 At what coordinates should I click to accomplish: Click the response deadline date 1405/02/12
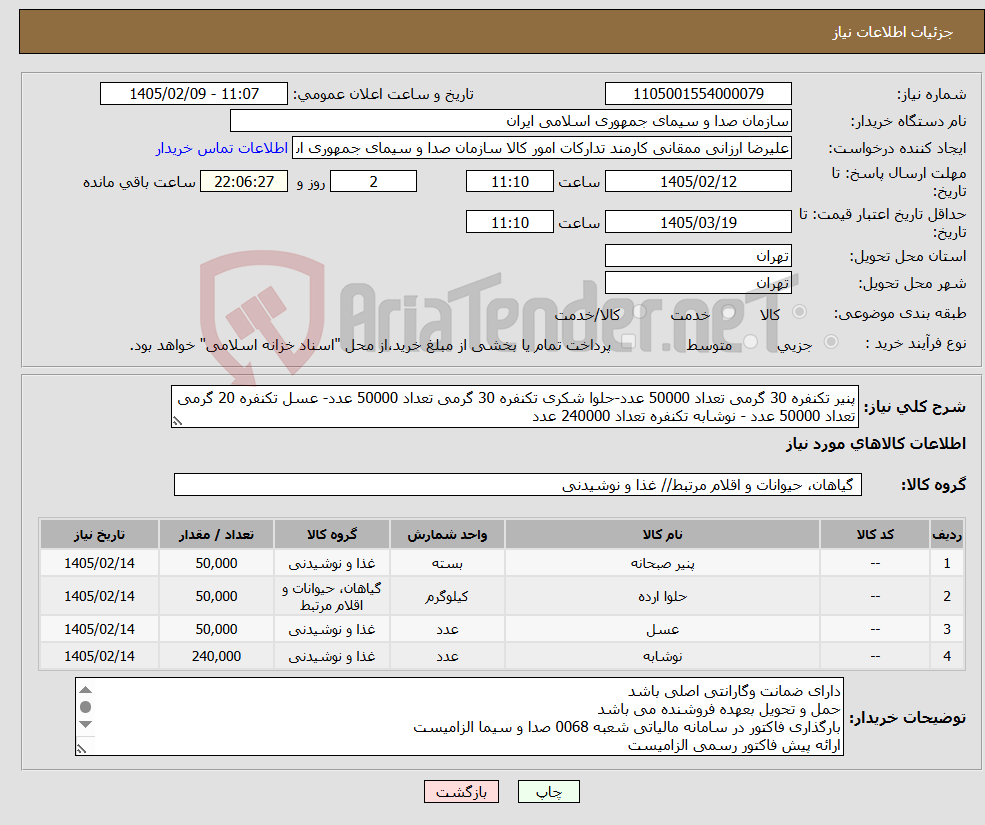[698, 182]
